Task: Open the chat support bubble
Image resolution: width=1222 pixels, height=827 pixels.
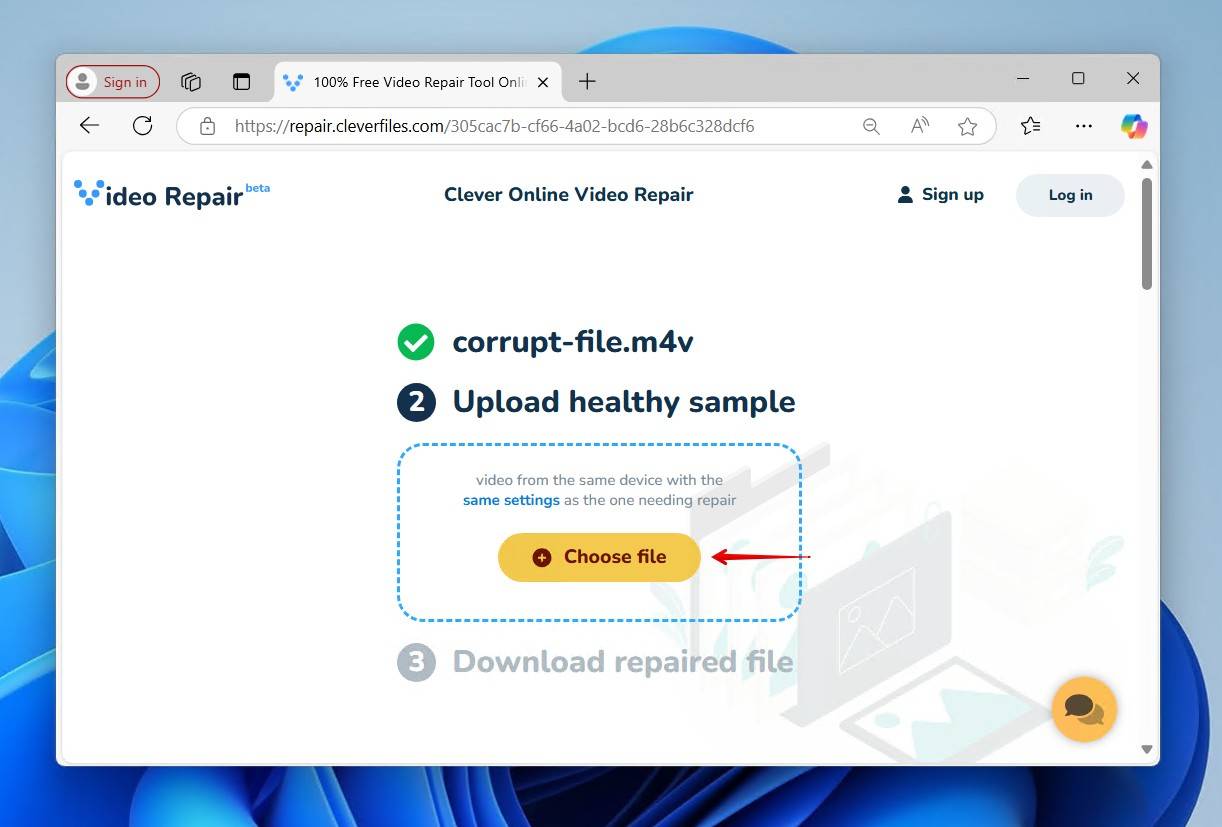Action: tap(1084, 709)
